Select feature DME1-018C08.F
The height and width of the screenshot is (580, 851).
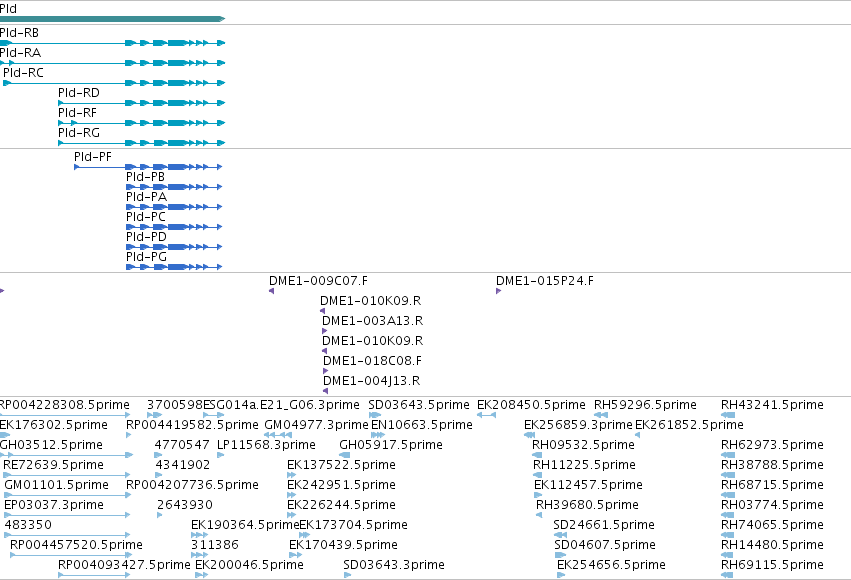coord(372,361)
